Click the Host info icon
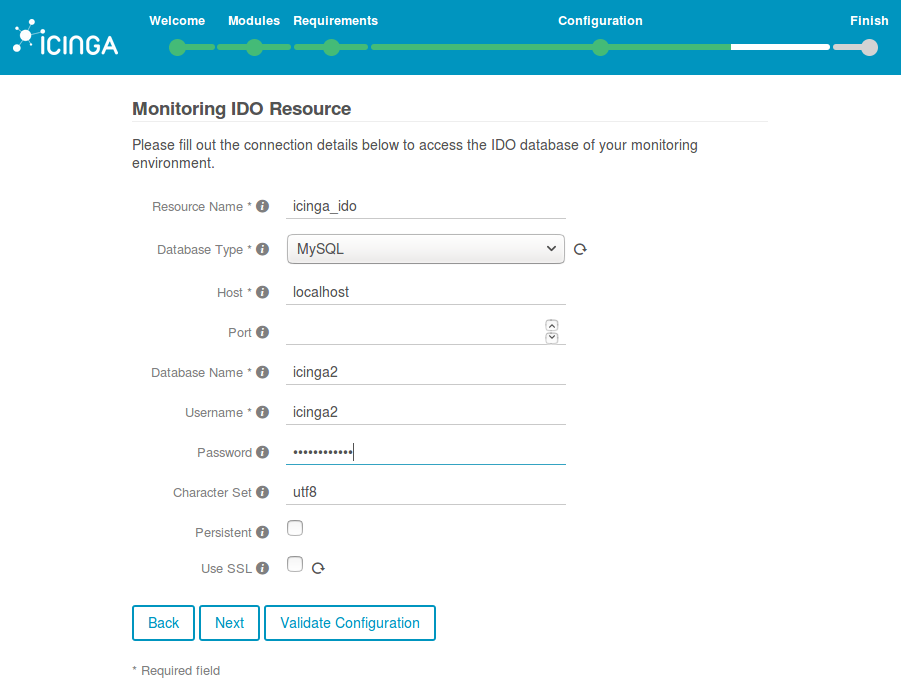 [263, 292]
